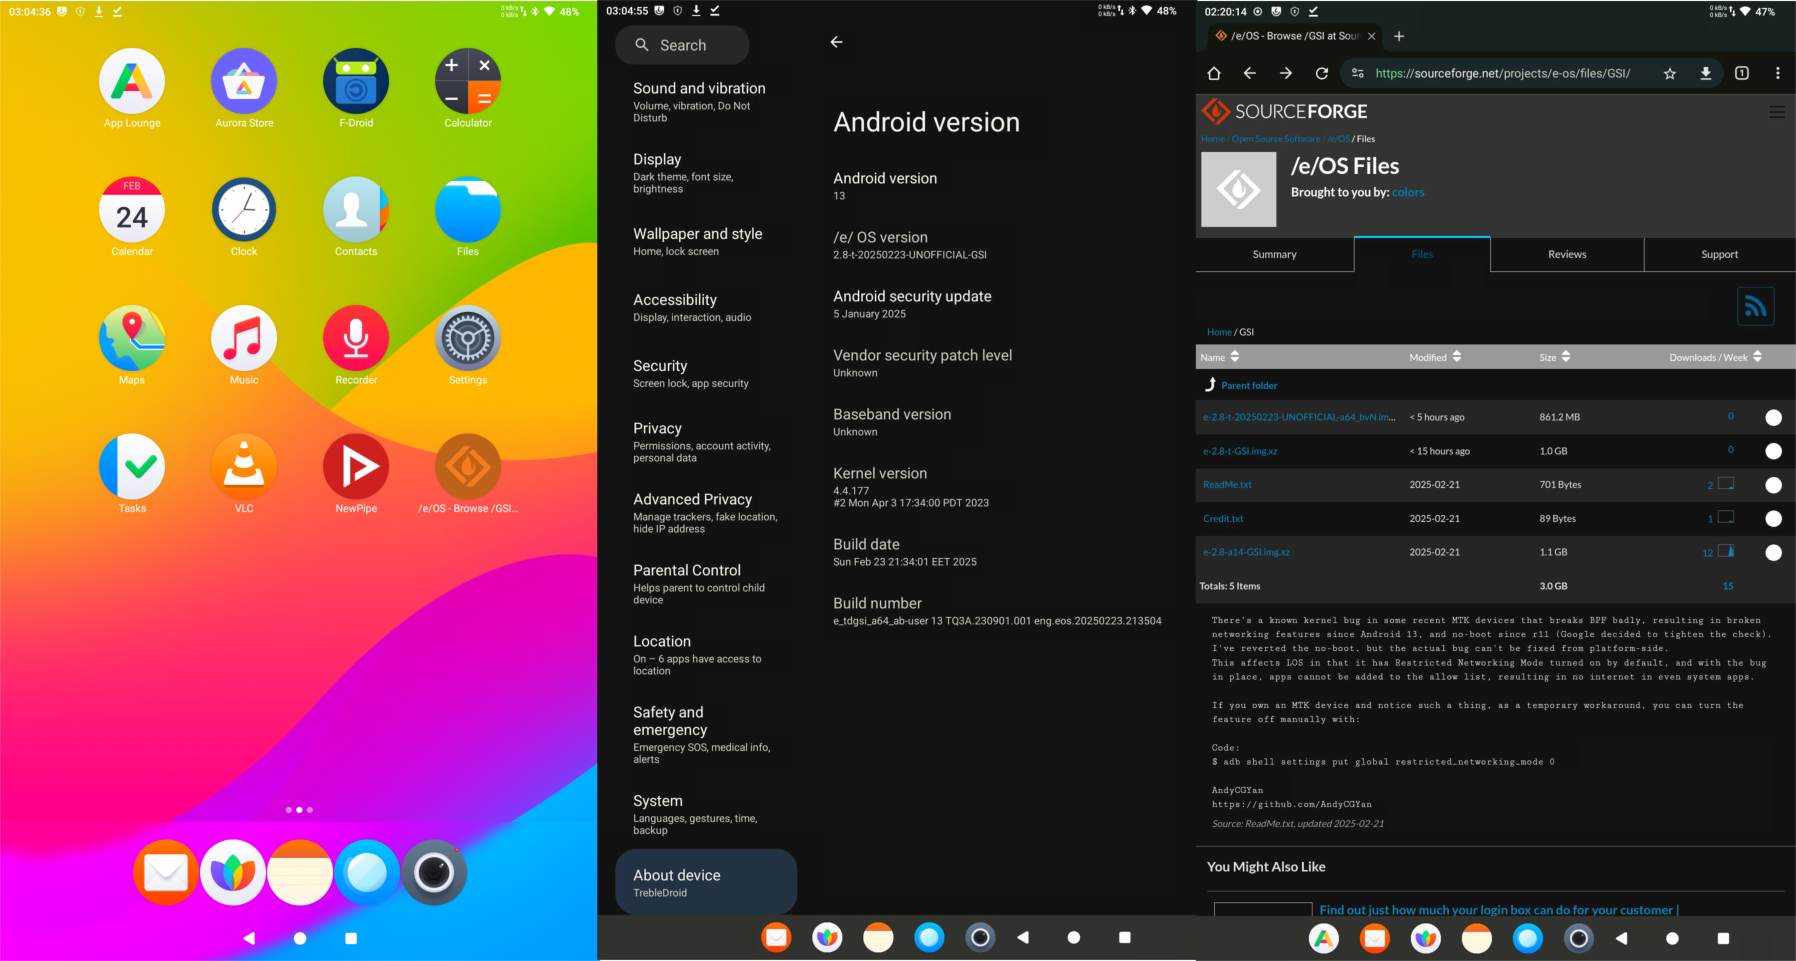Open the Files app on home screen
Screen dimensions: 1796x961
pyautogui.click(x=468, y=210)
